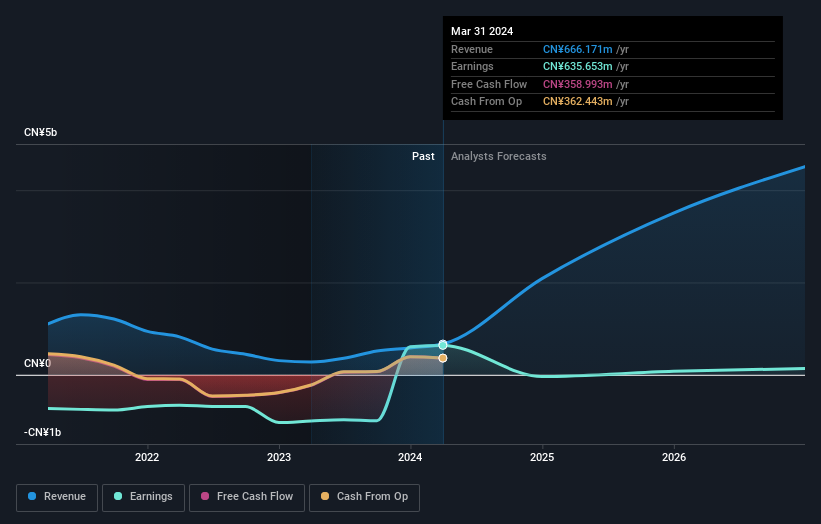Click the Mar 31 2024 tooltip date
Screen dimensions: 821x524
pos(482,31)
